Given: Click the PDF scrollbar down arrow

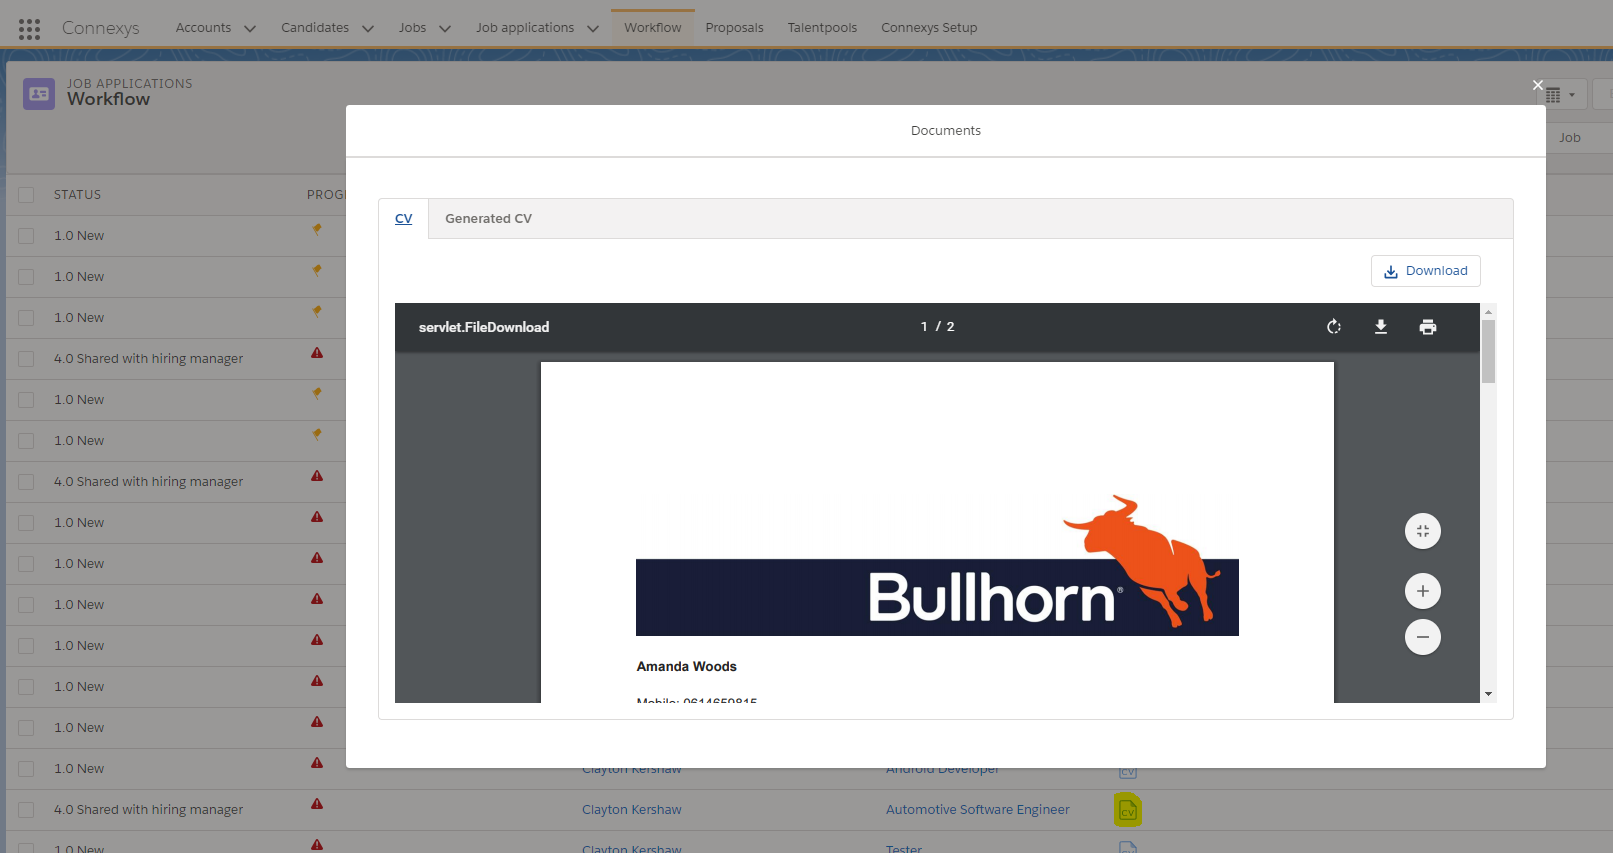Looking at the screenshot, I should tap(1488, 694).
